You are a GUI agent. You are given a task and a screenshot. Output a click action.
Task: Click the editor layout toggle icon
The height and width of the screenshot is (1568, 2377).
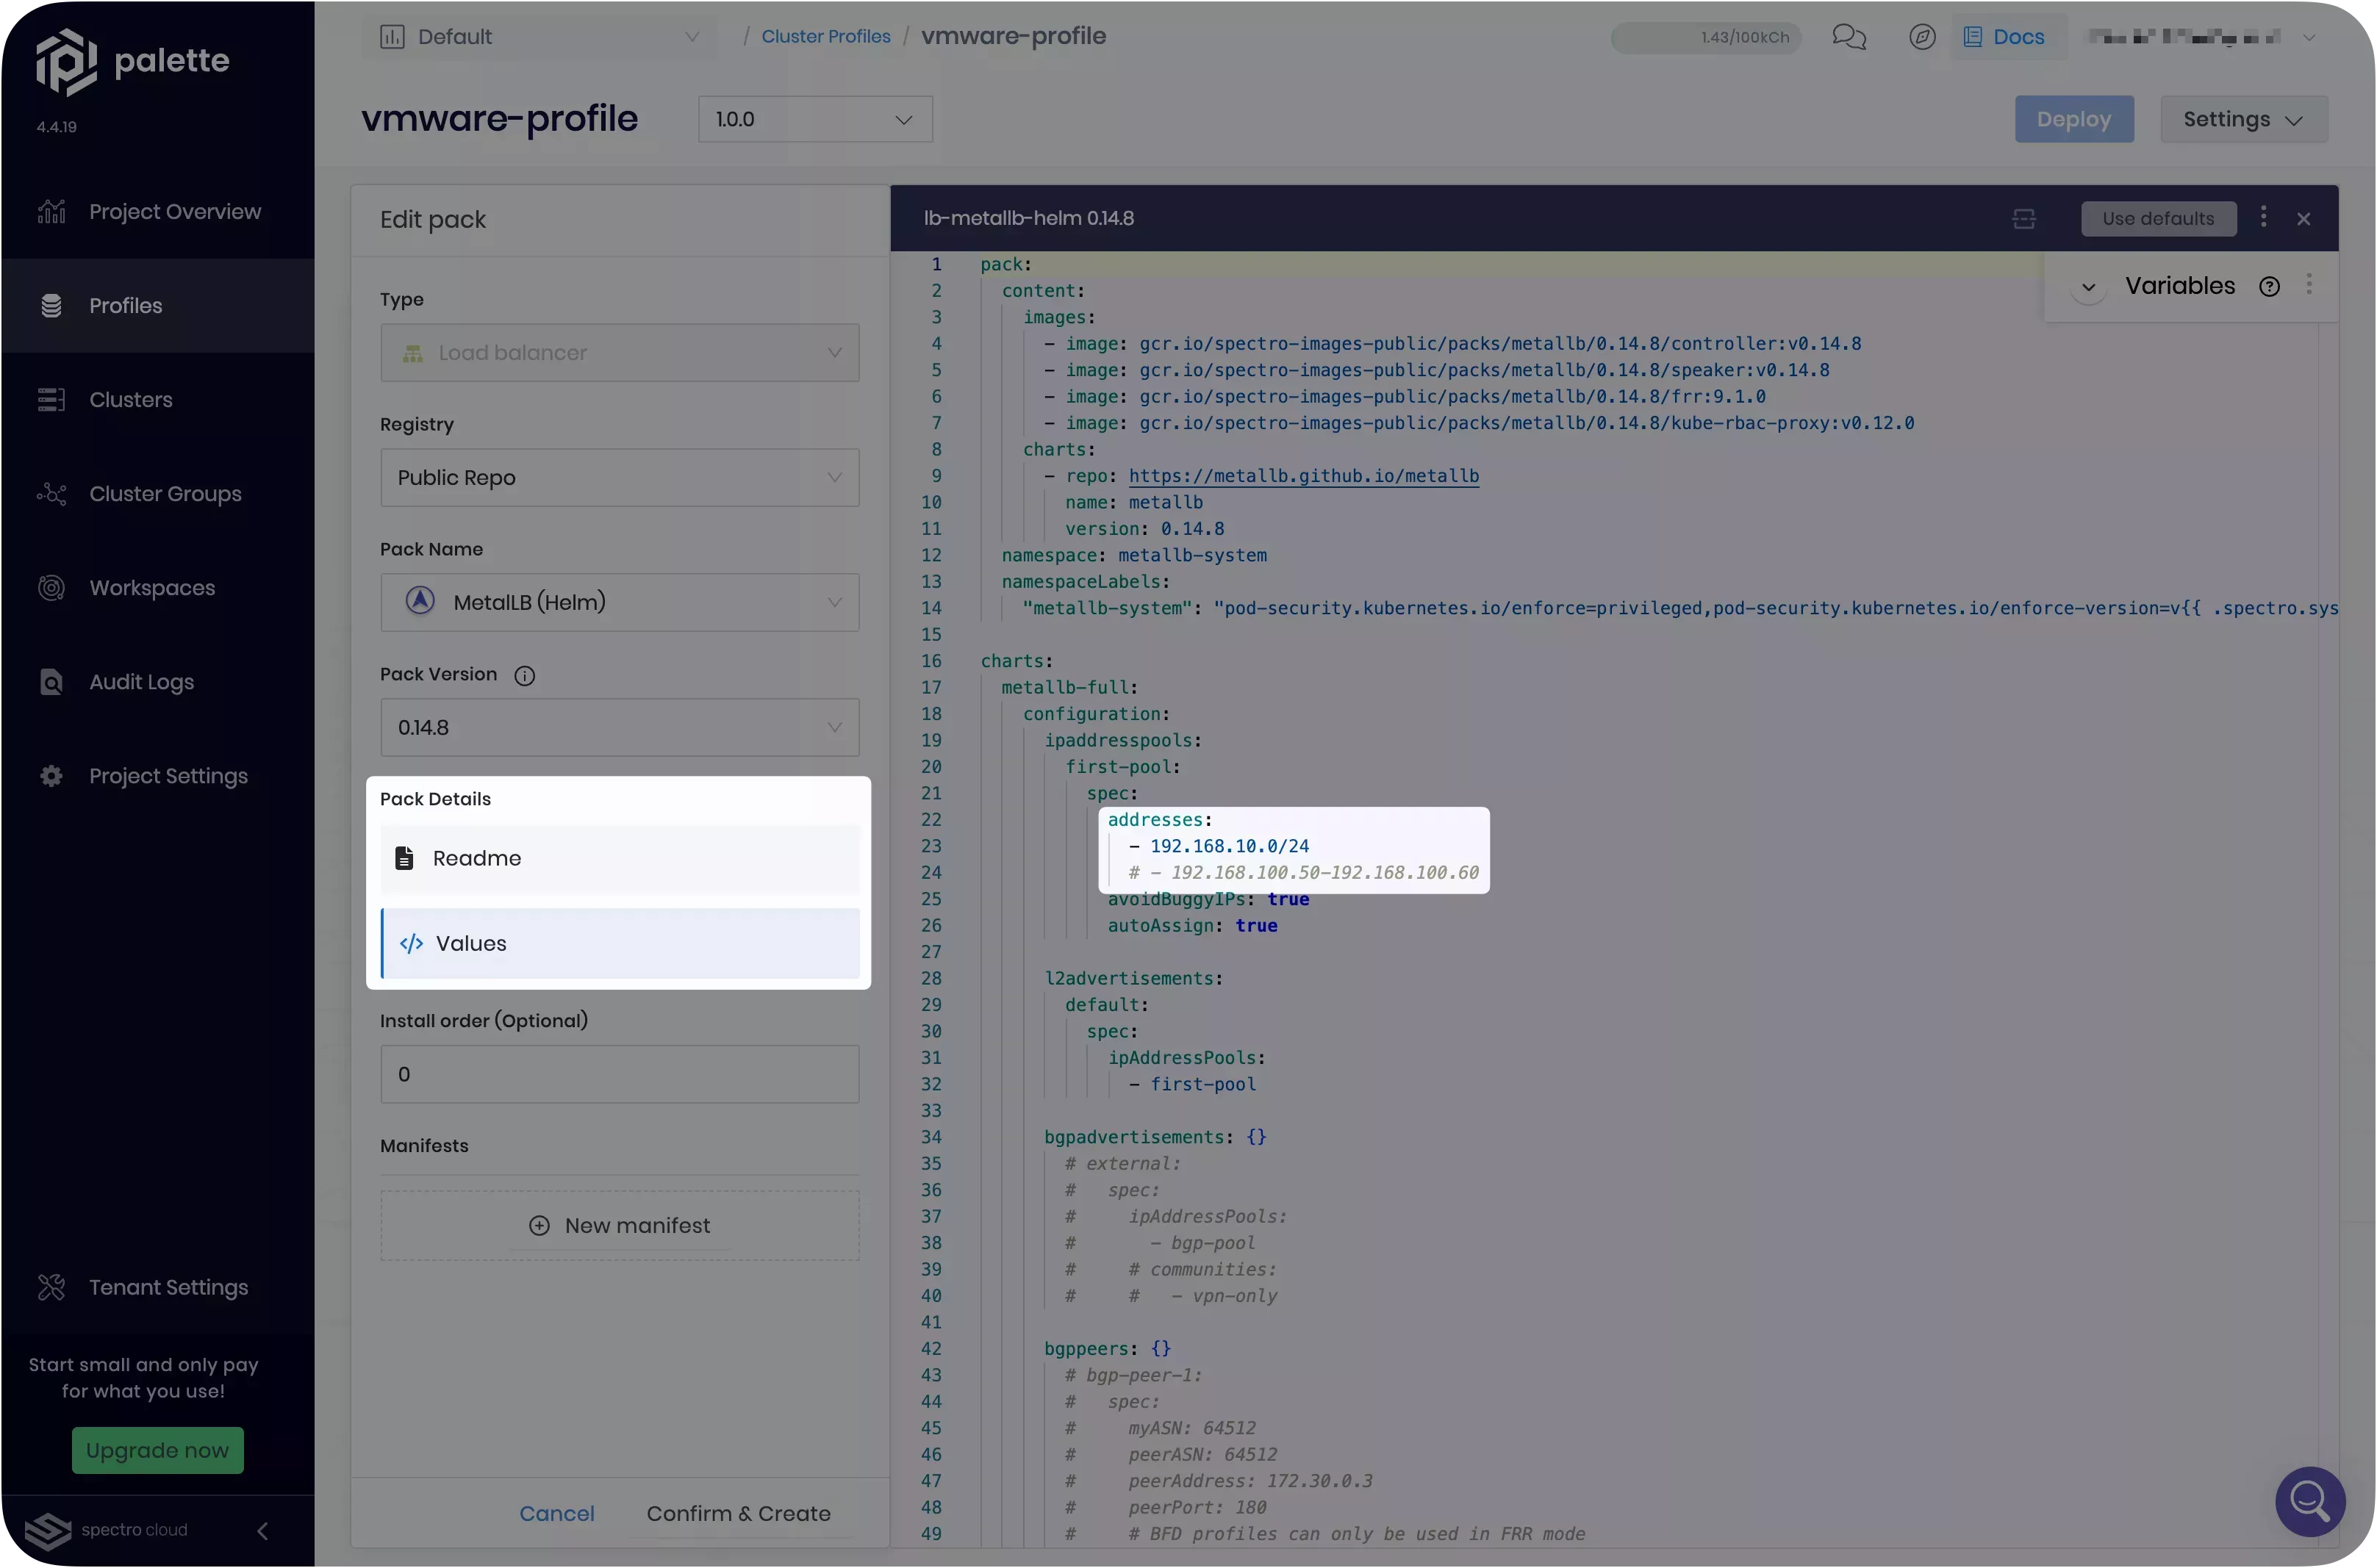(x=2023, y=219)
